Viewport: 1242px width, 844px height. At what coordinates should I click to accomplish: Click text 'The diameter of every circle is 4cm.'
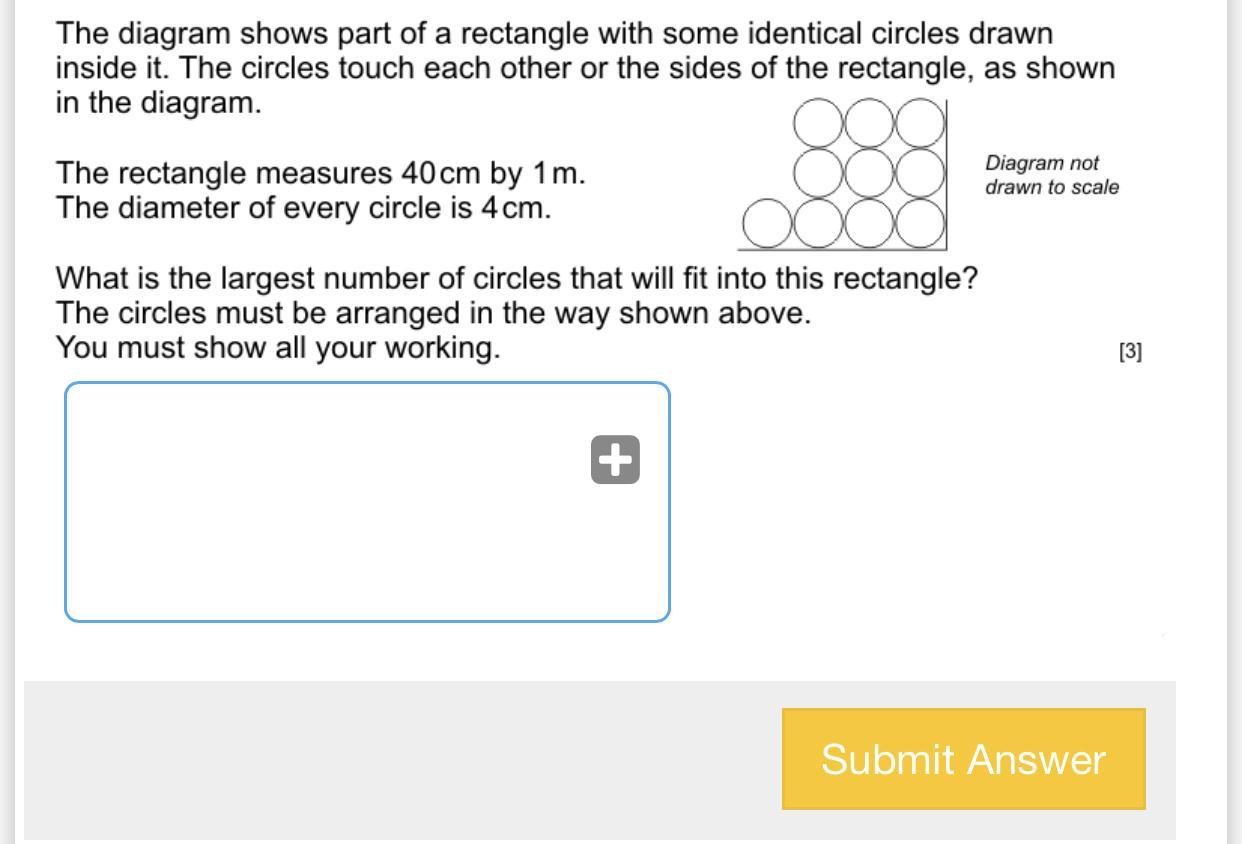click(x=303, y=208)
